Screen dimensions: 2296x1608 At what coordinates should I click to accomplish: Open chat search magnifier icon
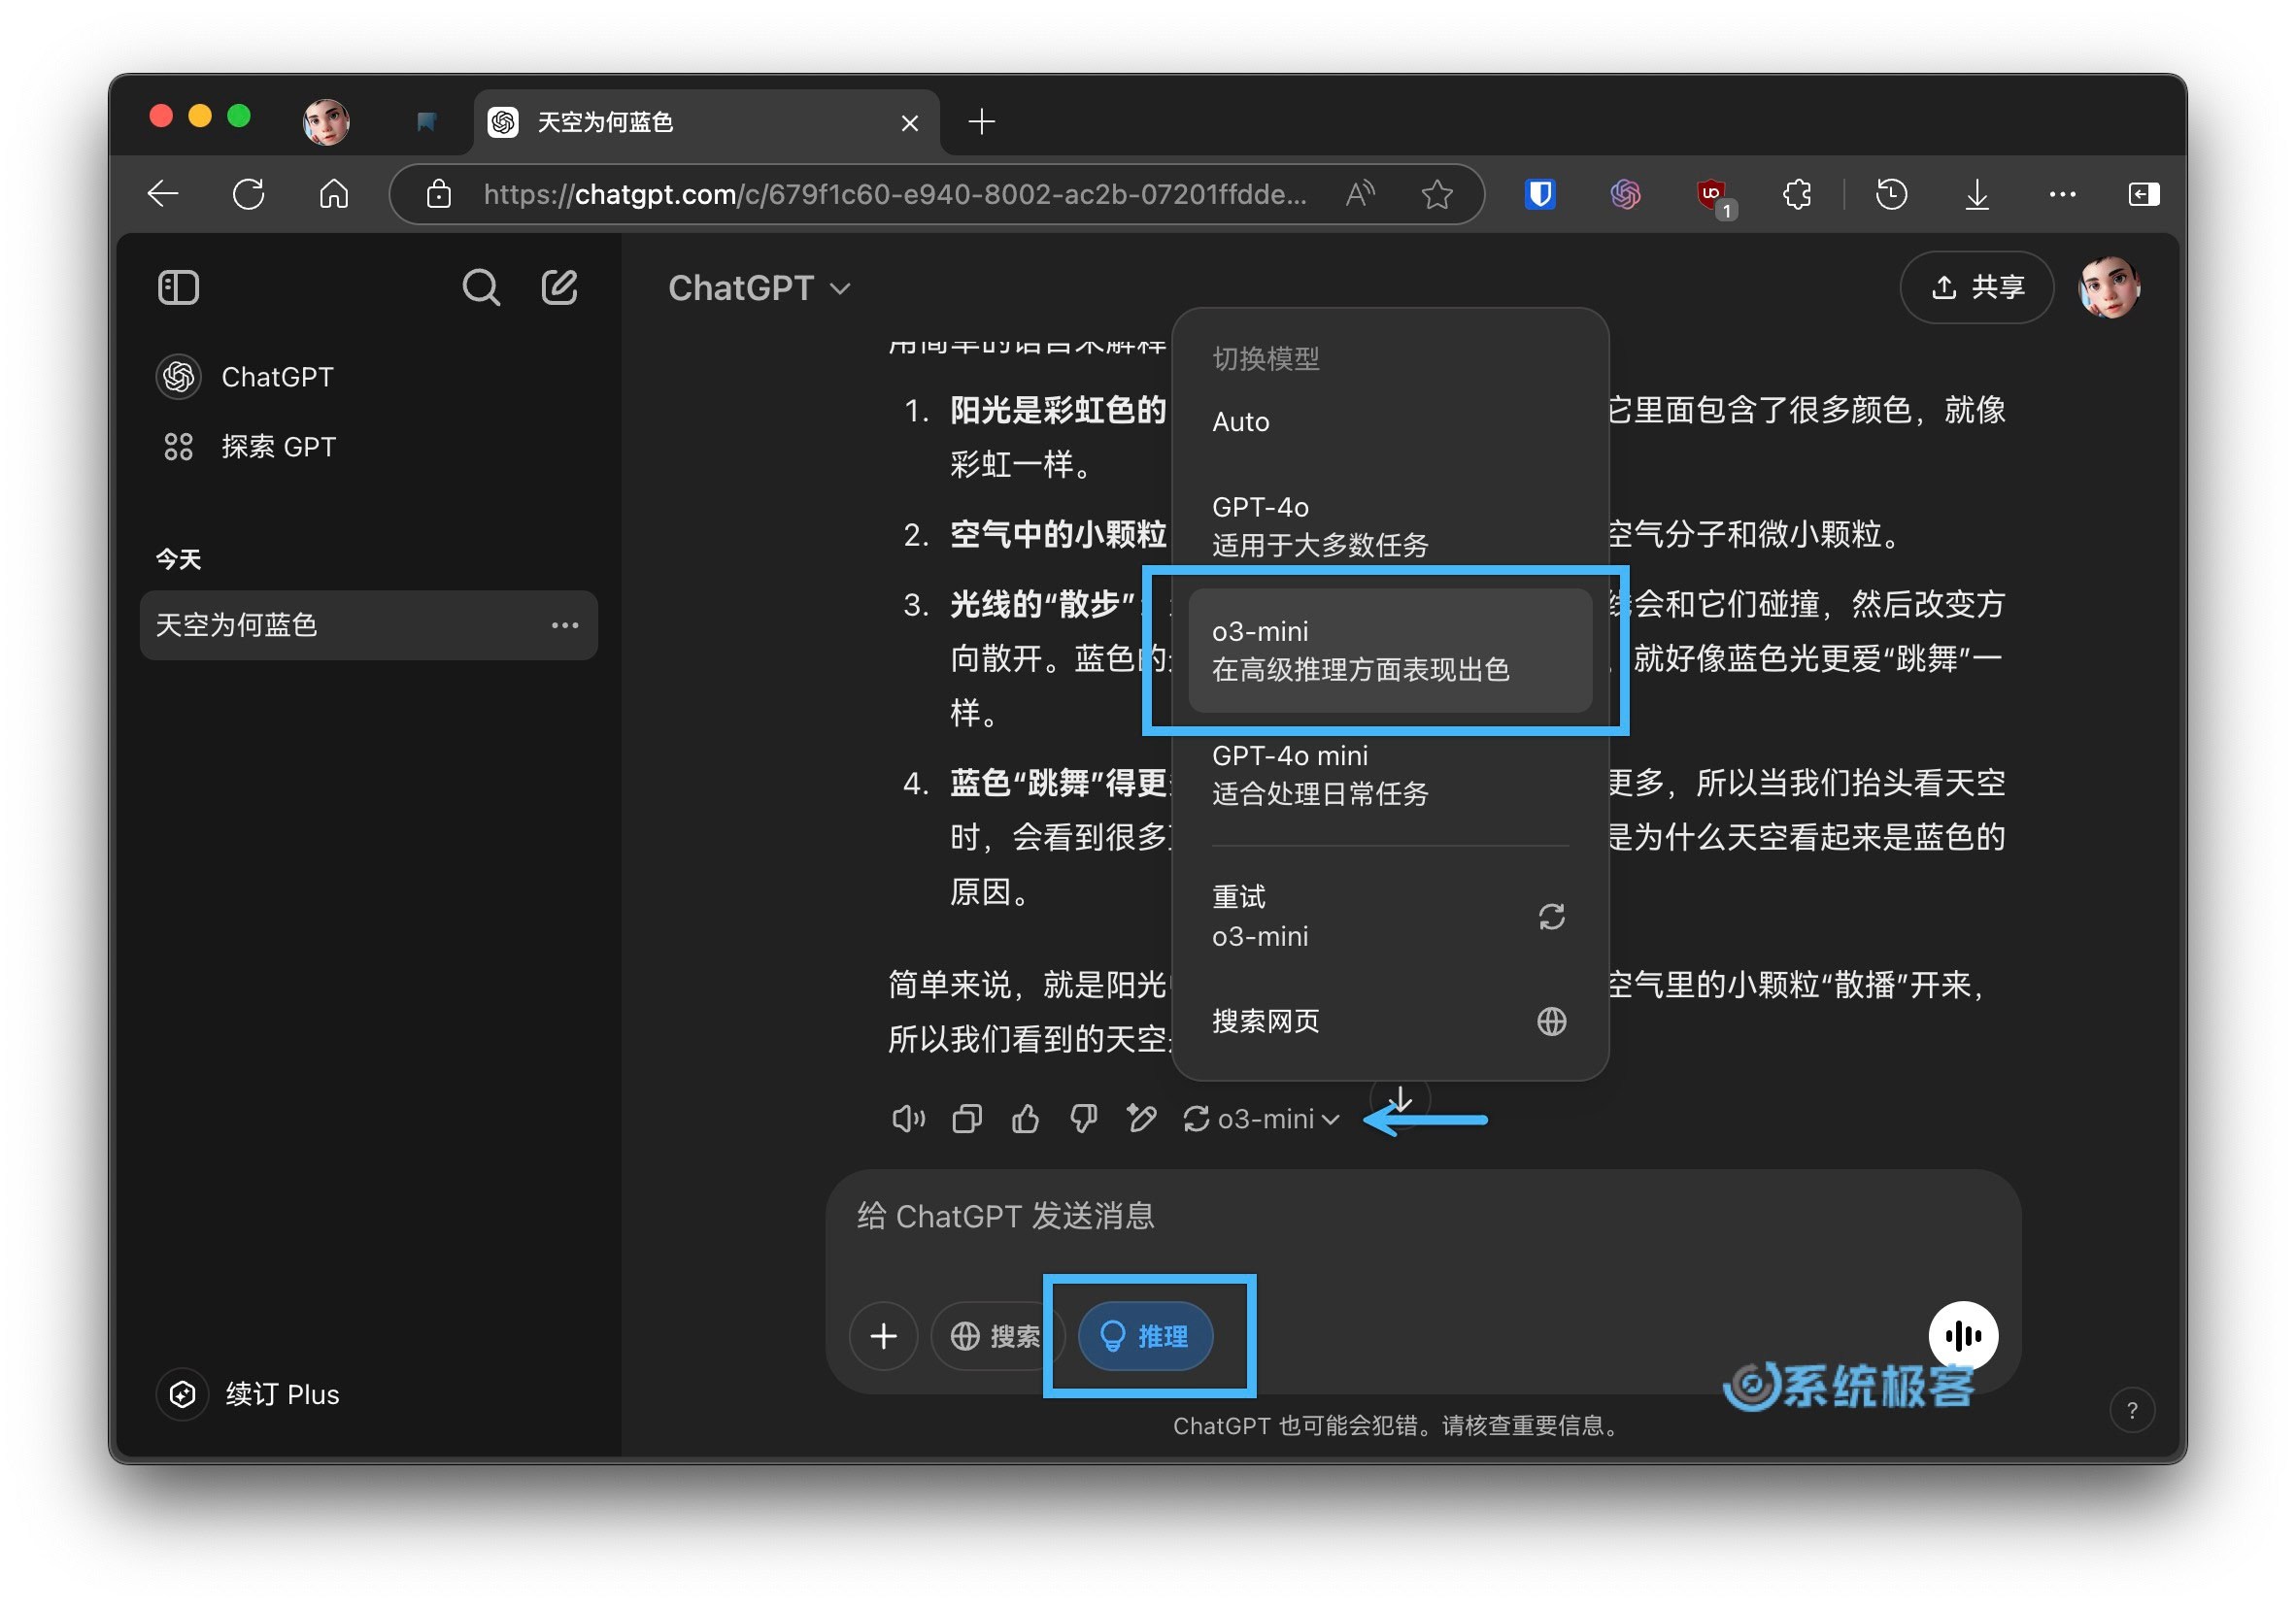tap(481, 288)
